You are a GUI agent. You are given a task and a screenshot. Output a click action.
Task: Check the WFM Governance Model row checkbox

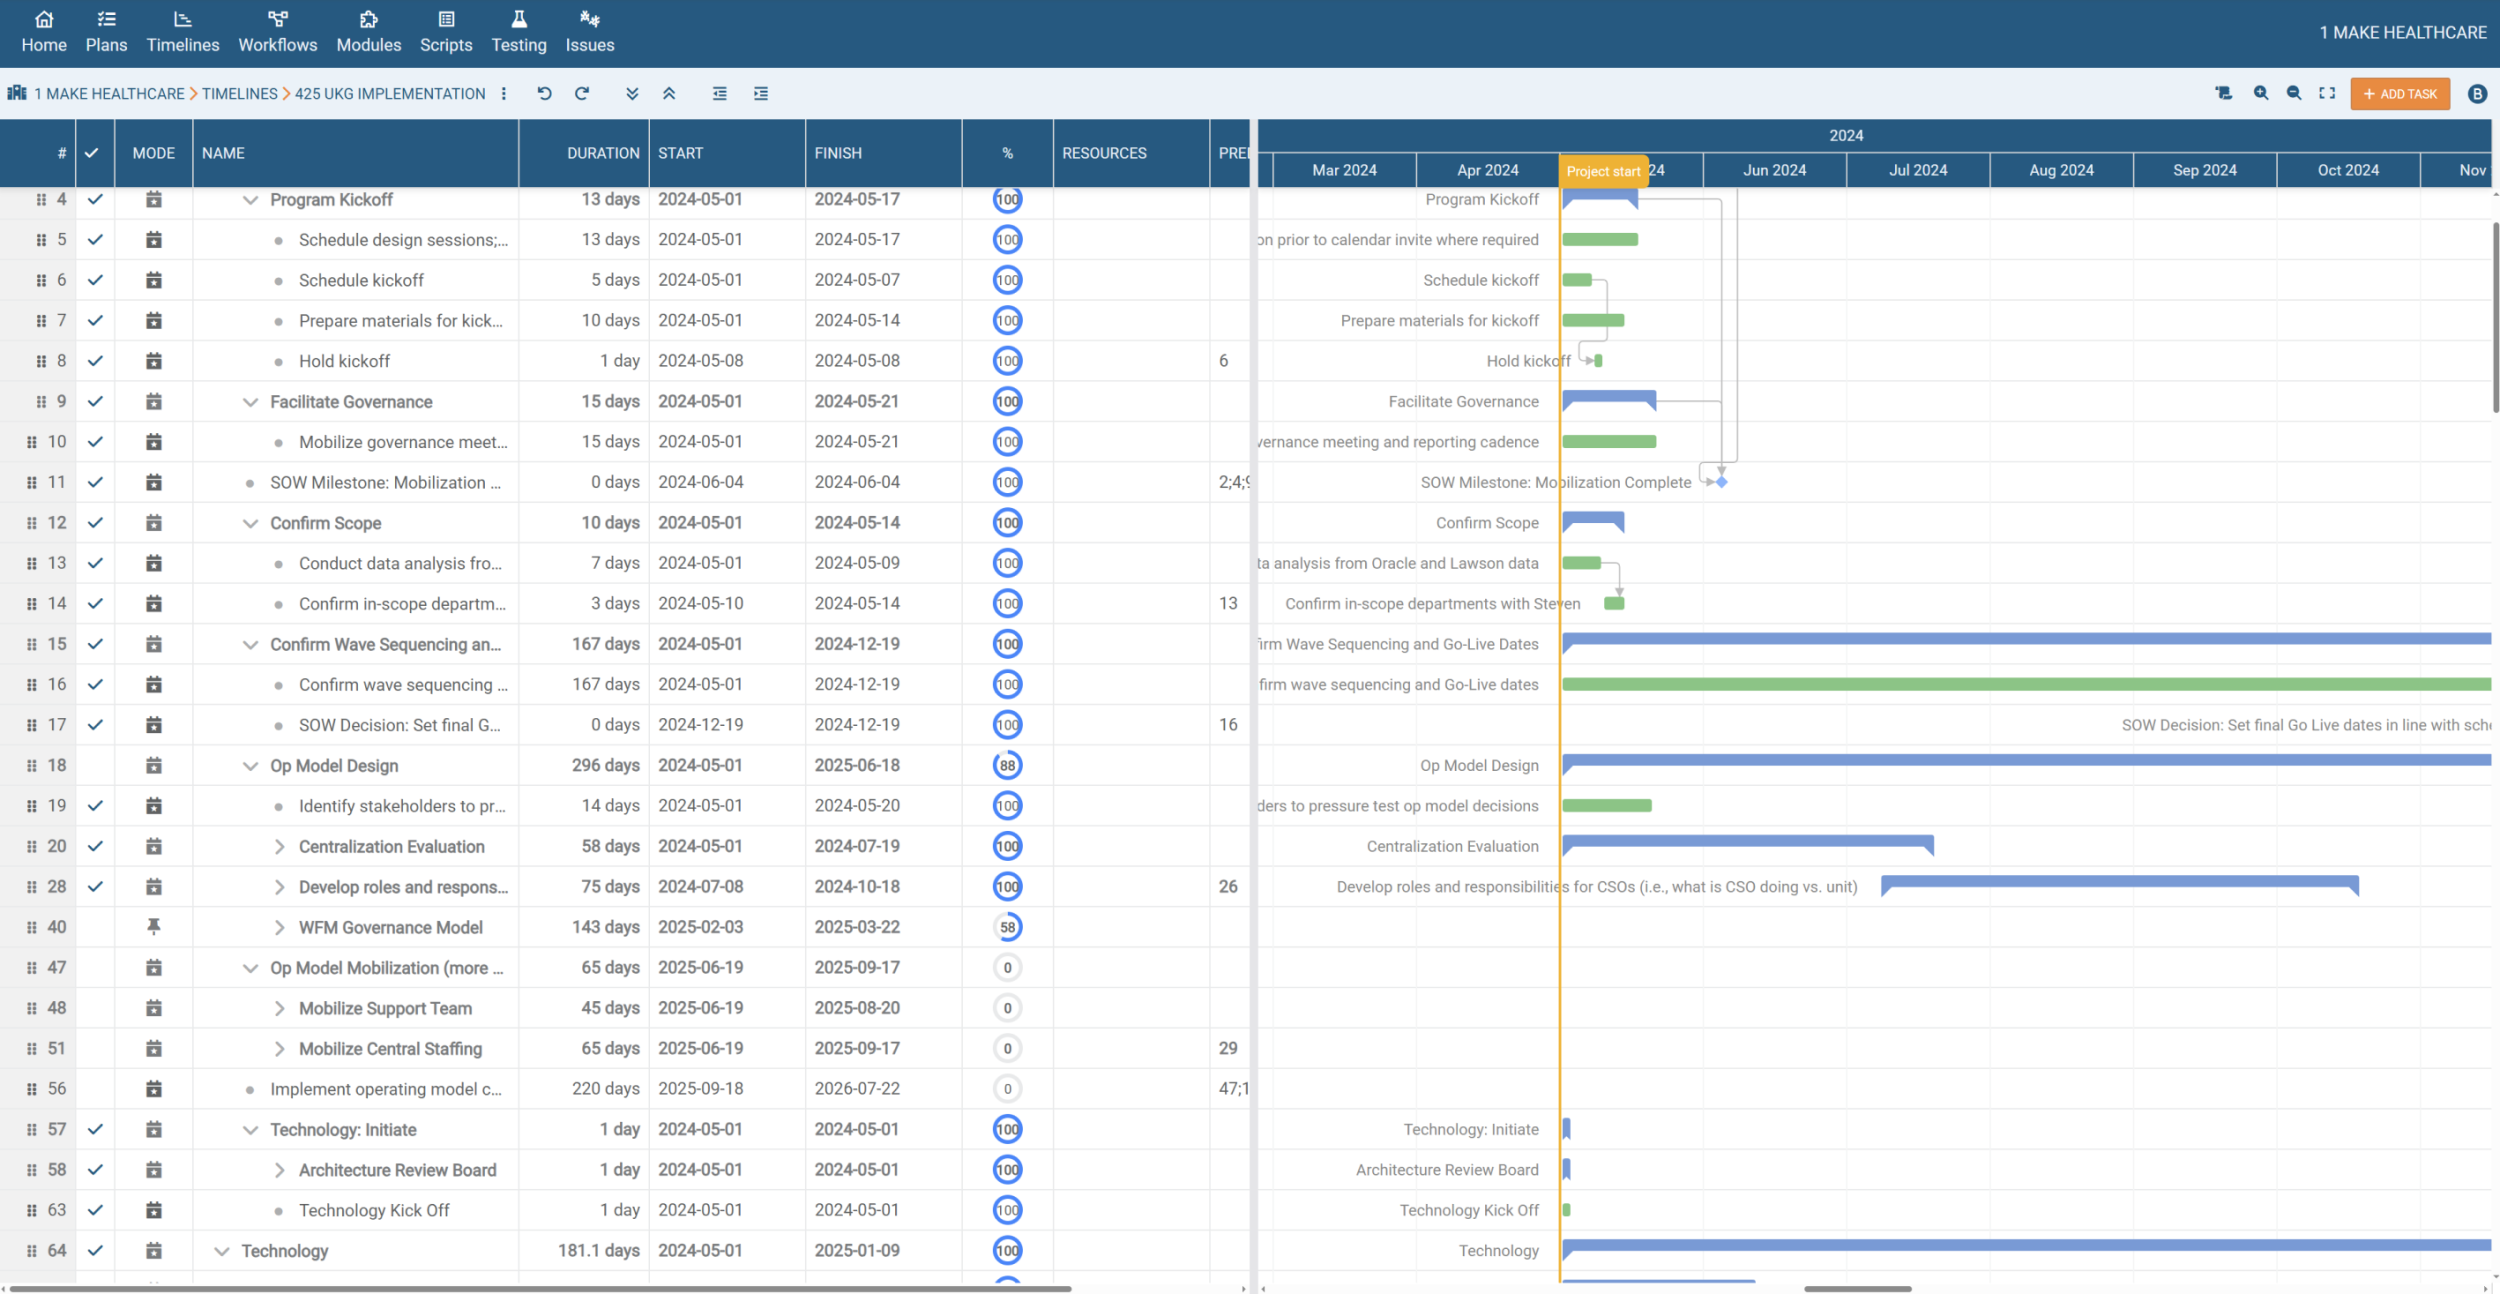(x=95, y=927)
